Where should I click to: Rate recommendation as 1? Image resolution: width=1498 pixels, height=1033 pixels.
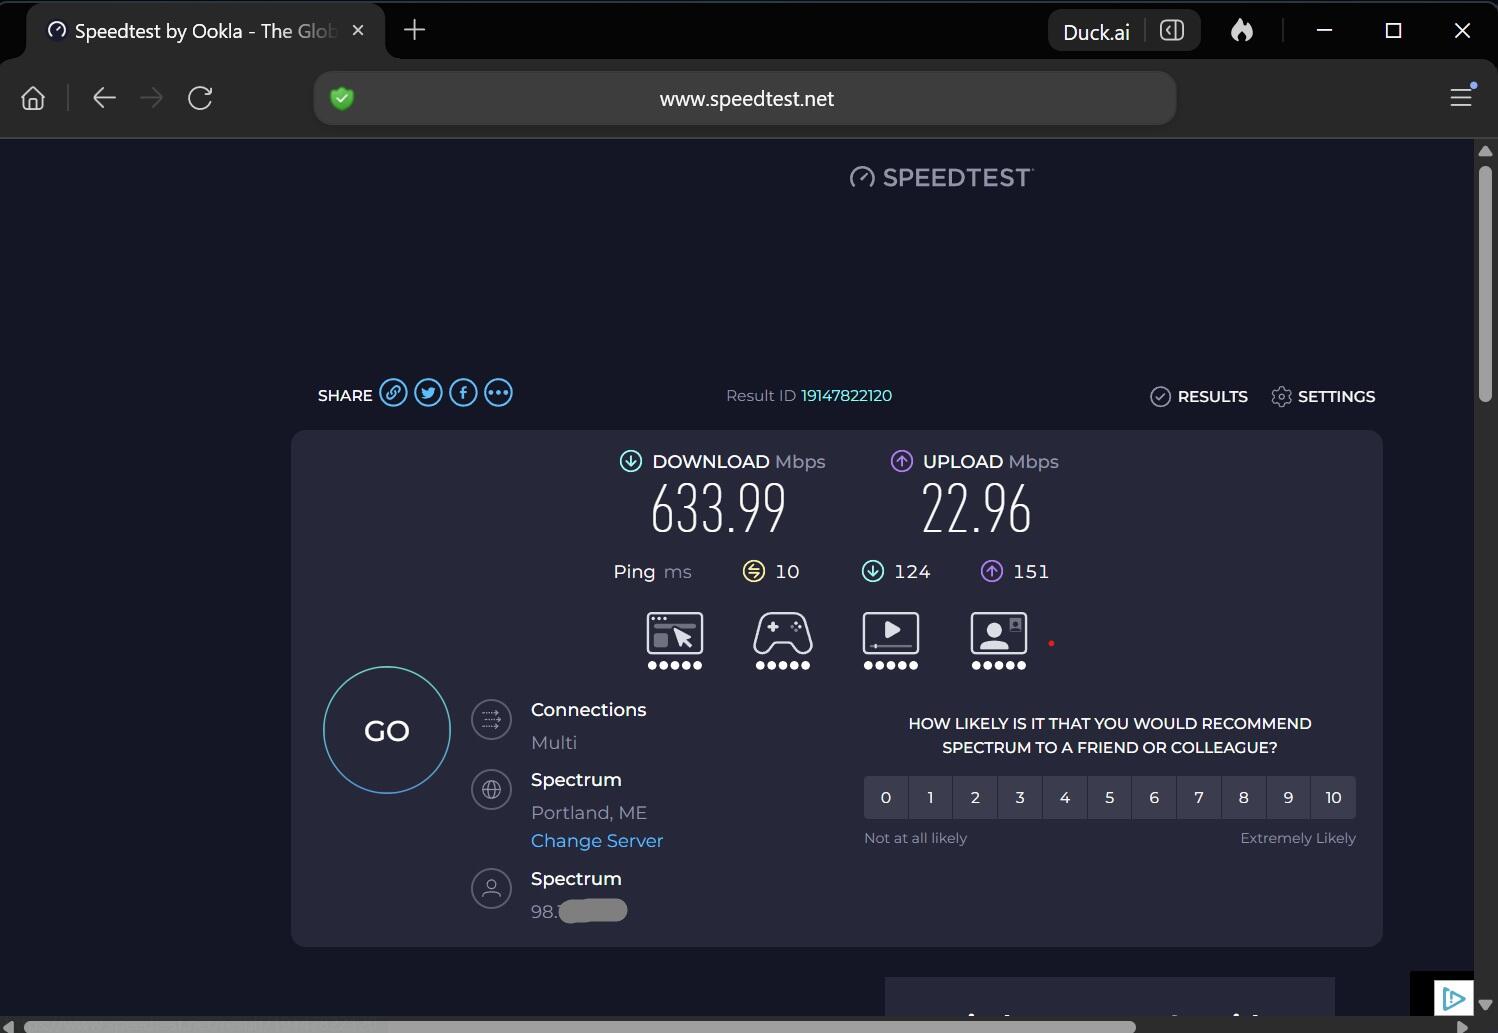click(x=930, y=798)
